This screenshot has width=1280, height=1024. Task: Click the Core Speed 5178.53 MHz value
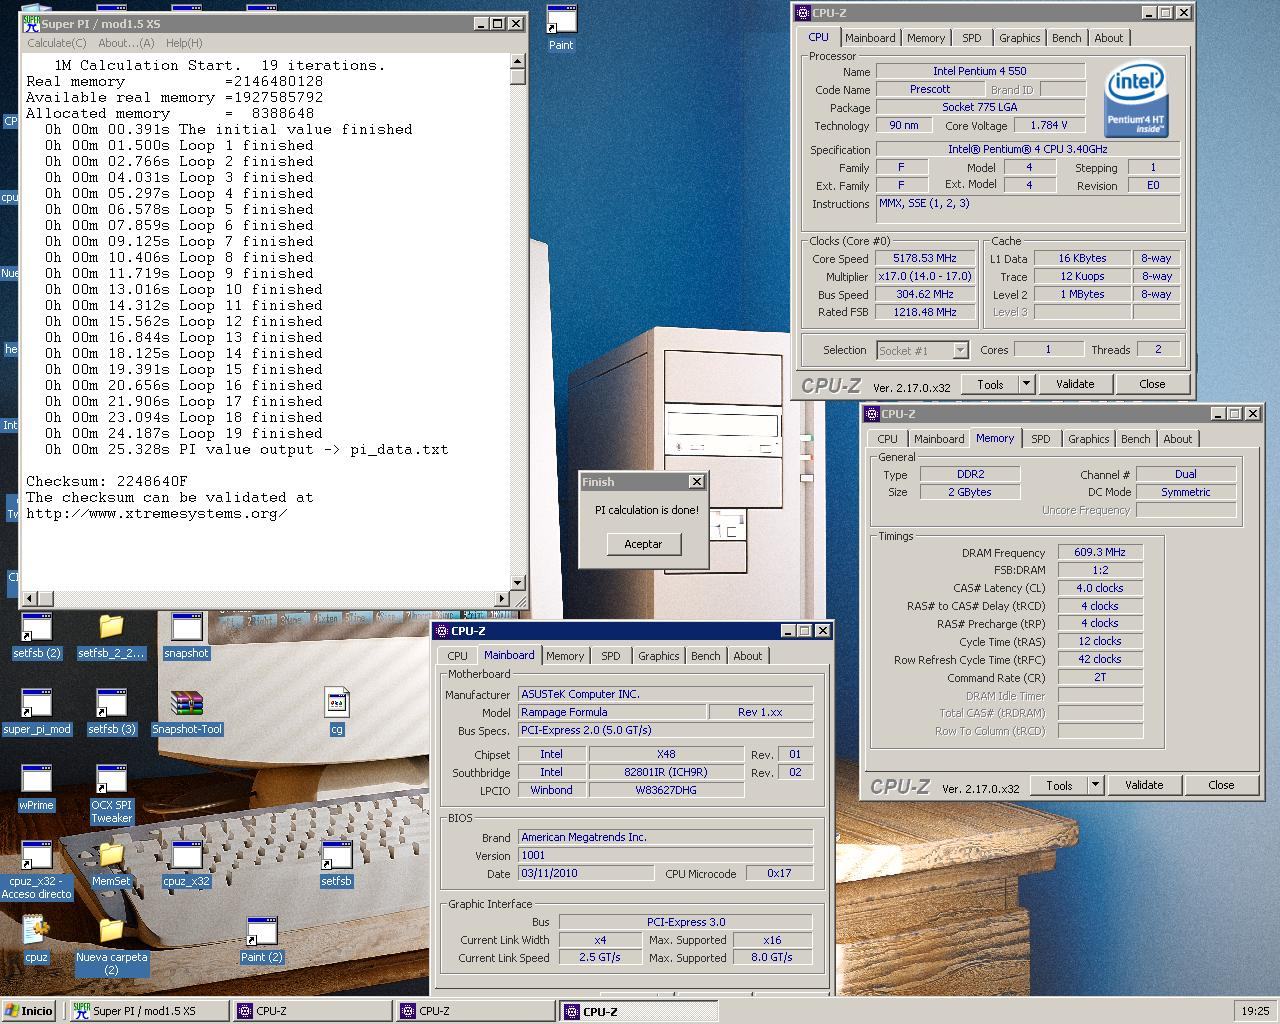point(925,258)
